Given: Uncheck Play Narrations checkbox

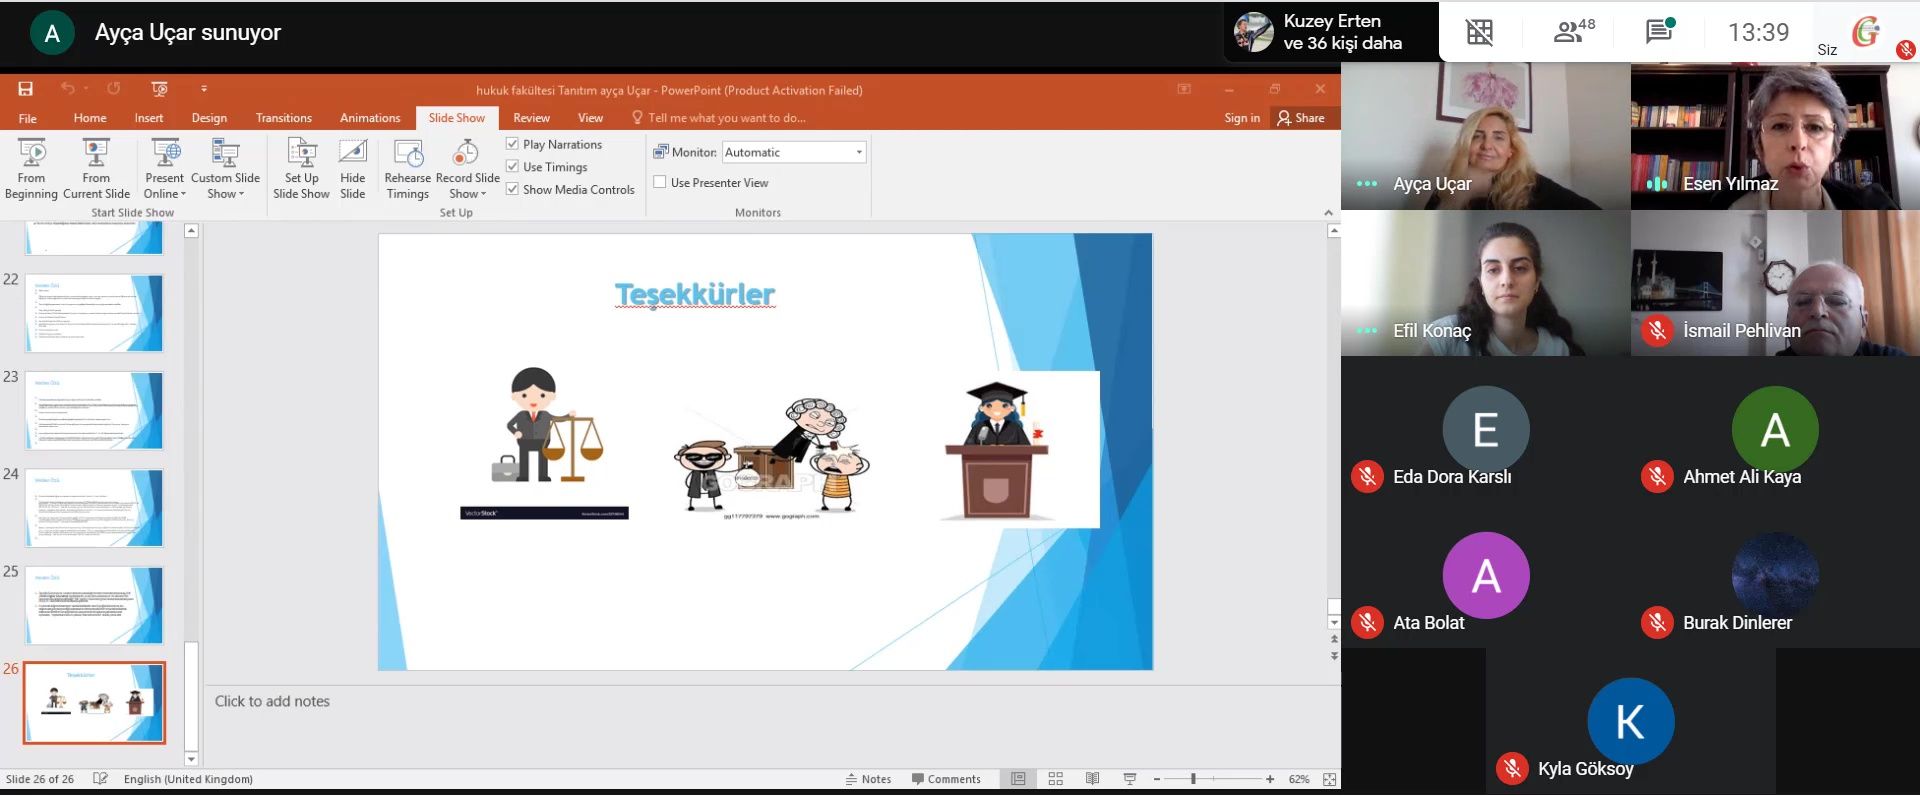Looking at the screenshot, I should [513, 144].
